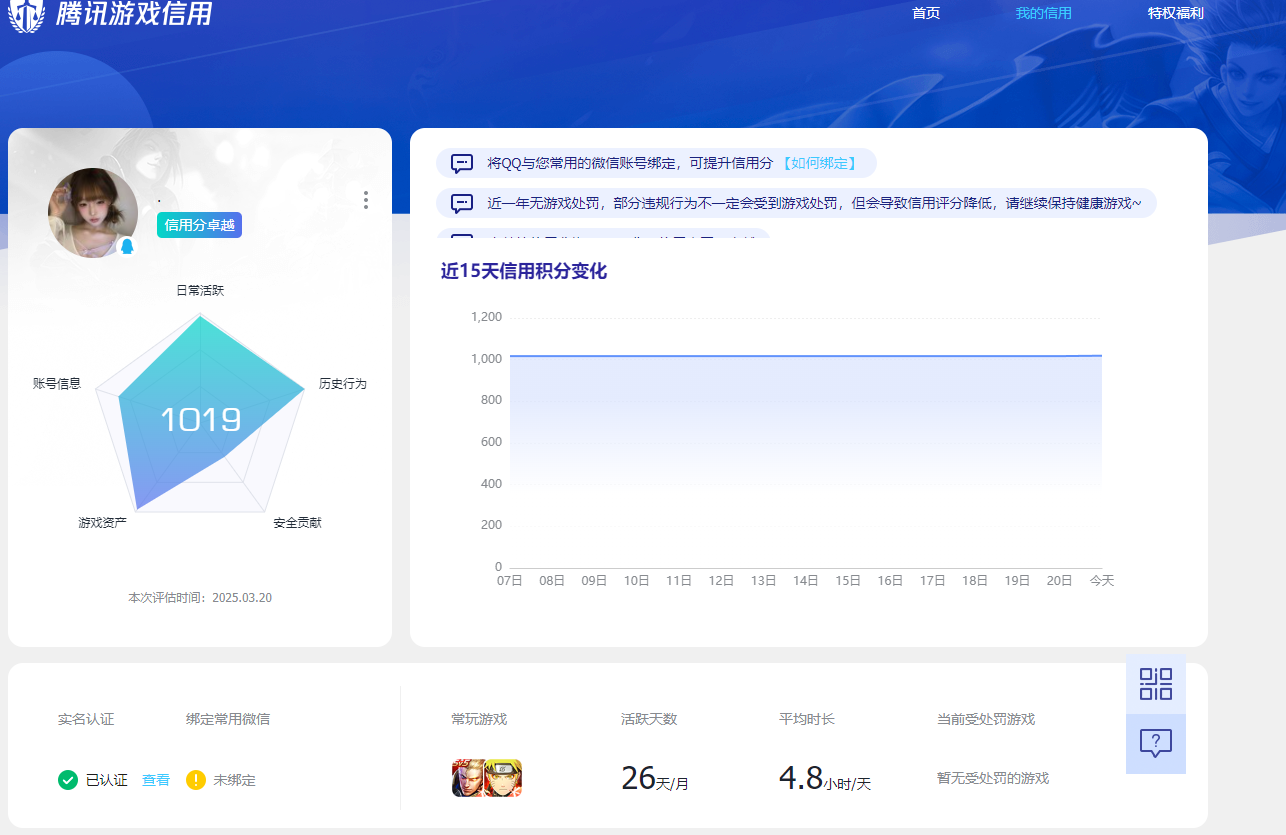Click the 绑定常用微信 label
The width and height of the screenshot is (1286, 835).
click(228, 719)
